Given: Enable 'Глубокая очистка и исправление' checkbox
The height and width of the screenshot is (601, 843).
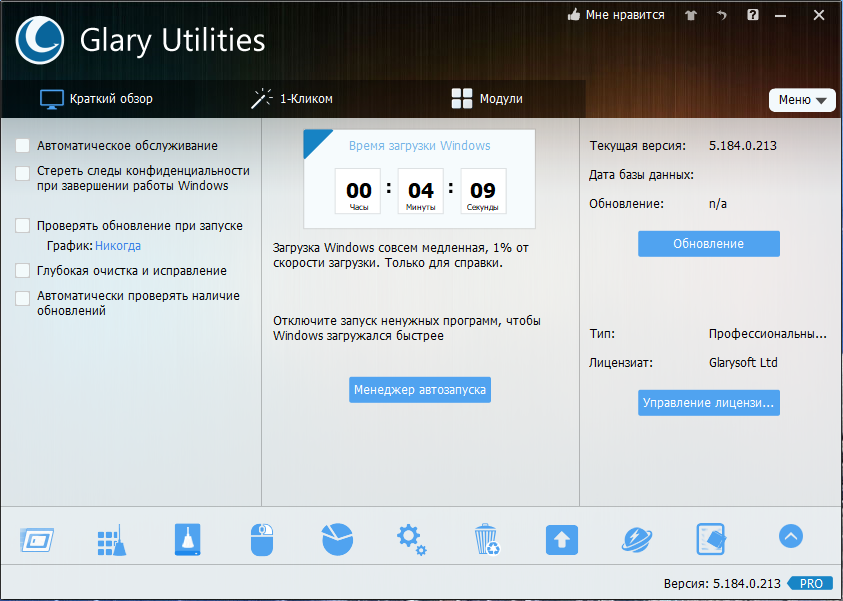Looking at the screenshot, I should (23, 270).
